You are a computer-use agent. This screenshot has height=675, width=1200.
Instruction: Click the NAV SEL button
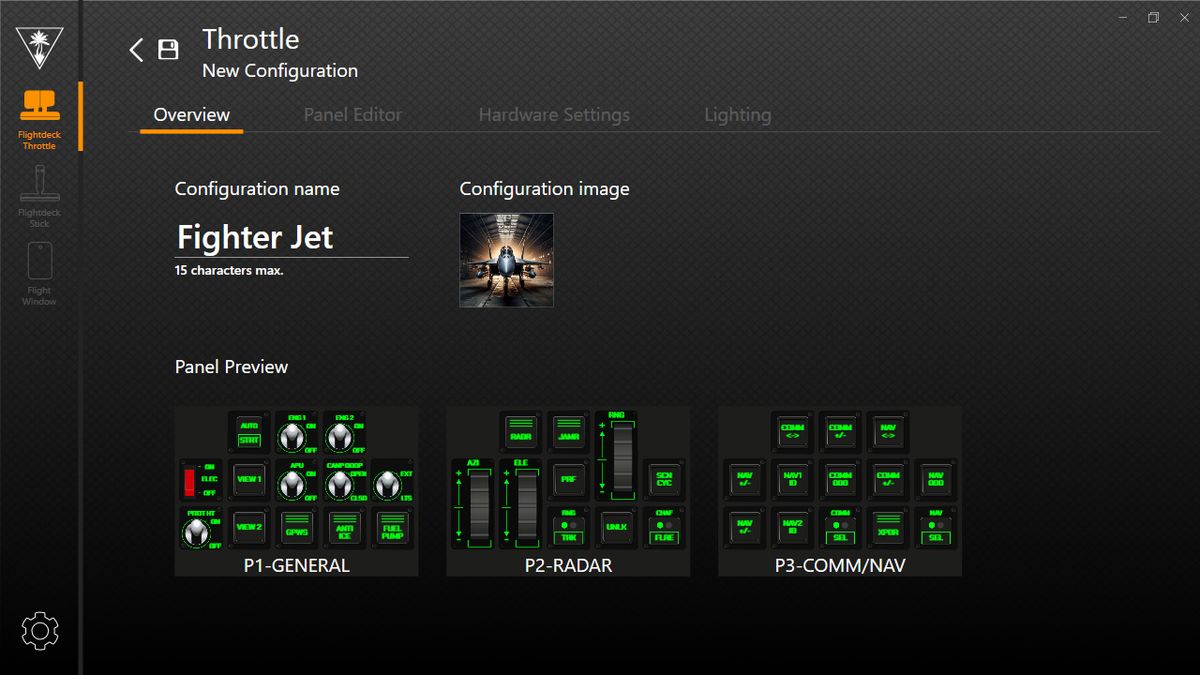pyautogui.click(x=936, y=527)
